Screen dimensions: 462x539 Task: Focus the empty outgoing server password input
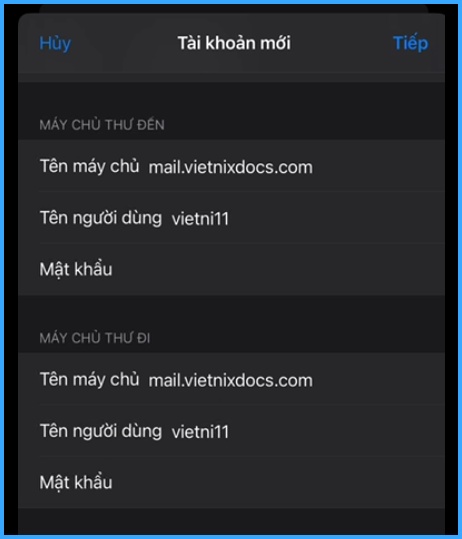coord(278,483)
